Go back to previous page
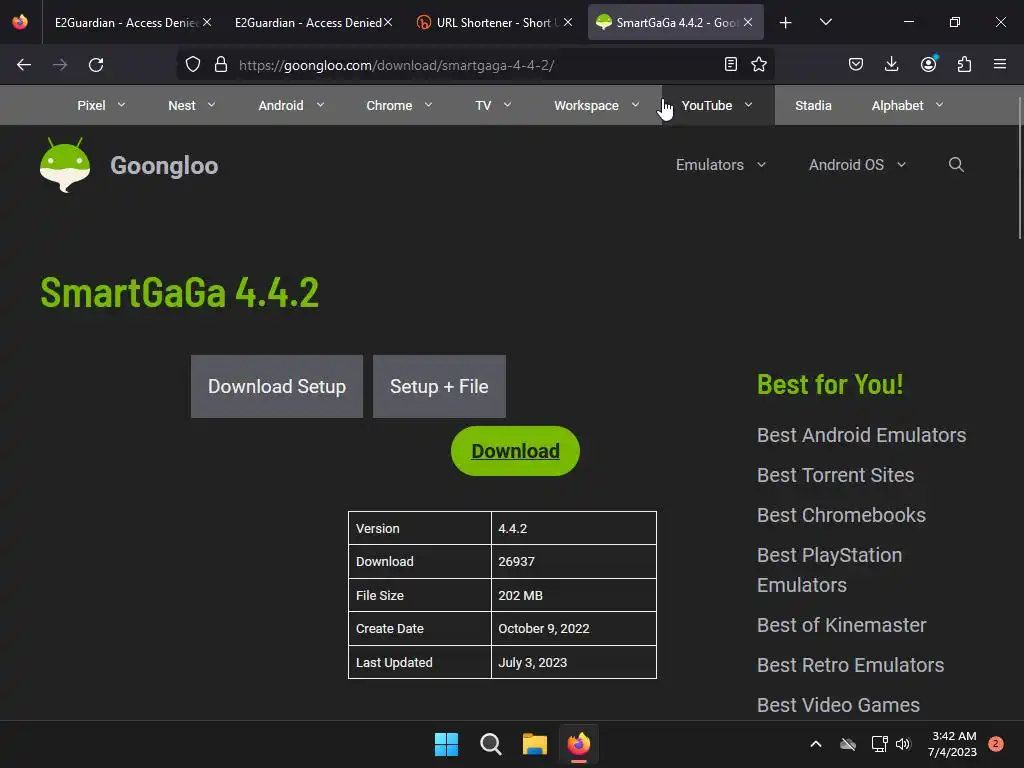 pyautogui.click(x=24, y=65)
